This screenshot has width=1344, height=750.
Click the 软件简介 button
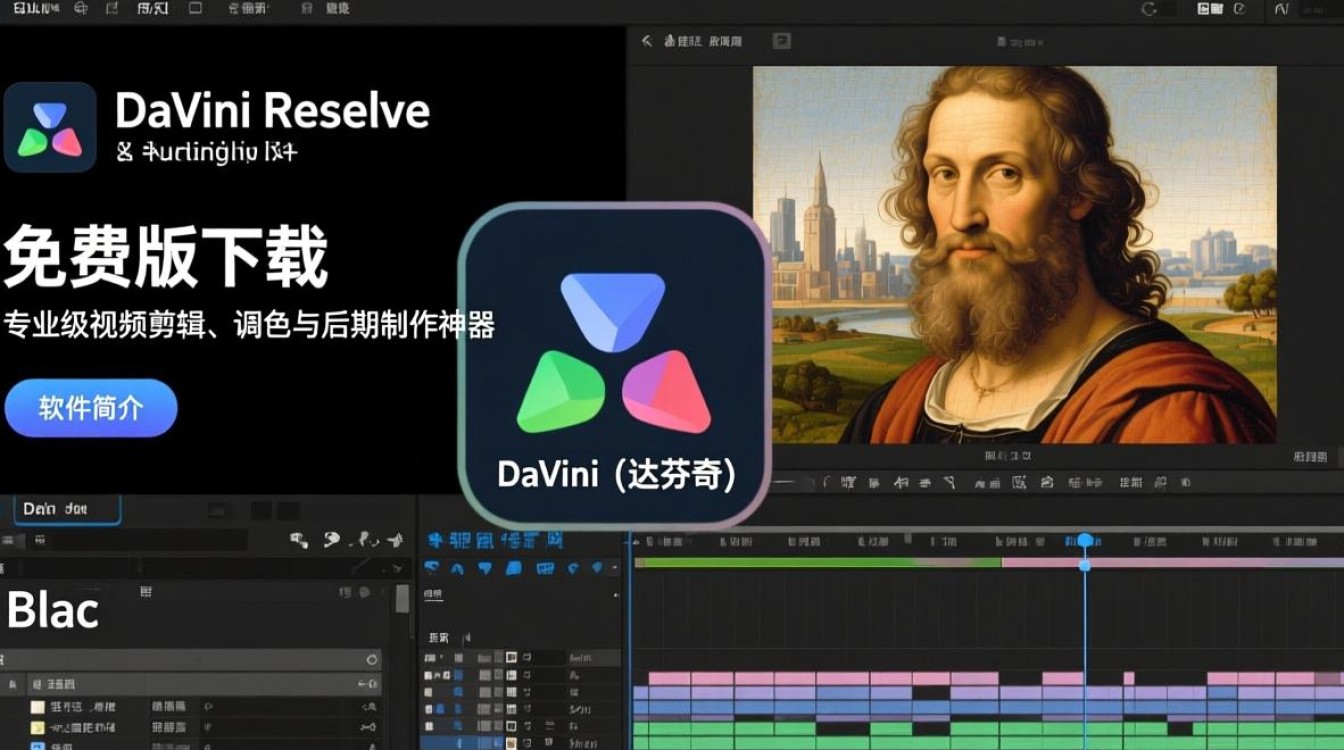(x=90, y=407)
